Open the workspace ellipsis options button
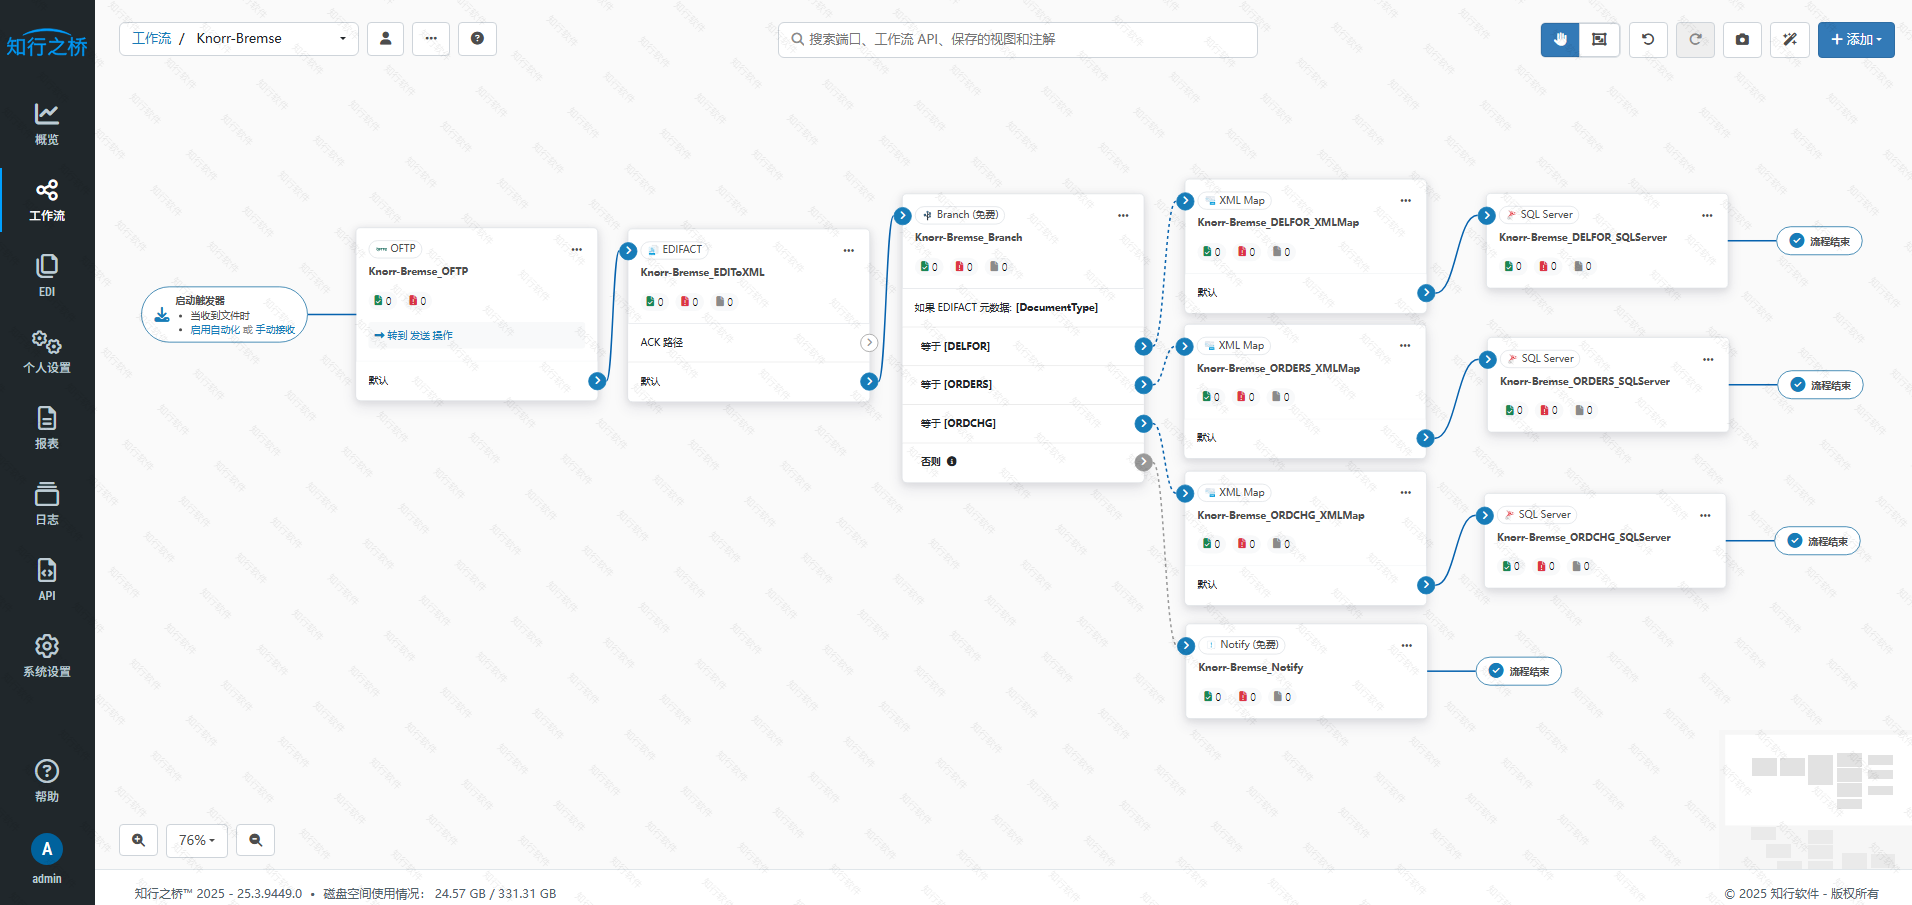The image size is (1912, 905). point(431,39)
